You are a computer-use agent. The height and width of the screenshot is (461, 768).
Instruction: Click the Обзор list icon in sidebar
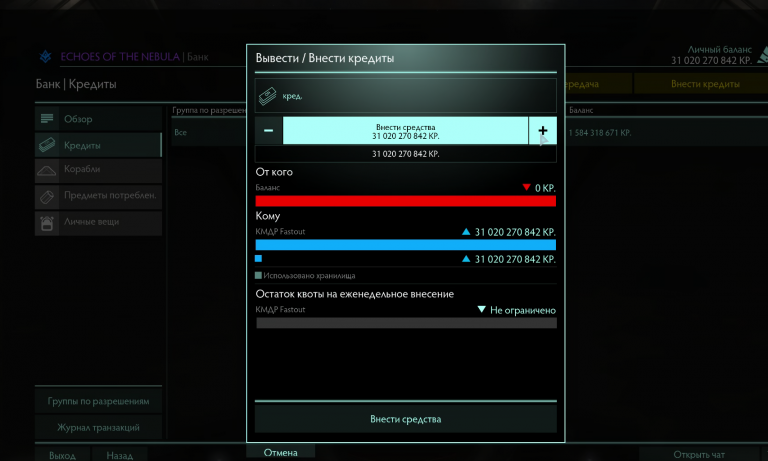tap(47, 119)
